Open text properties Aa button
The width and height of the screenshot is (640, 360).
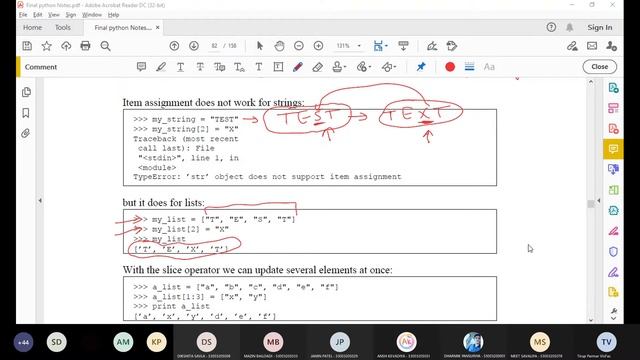[489, 67]
